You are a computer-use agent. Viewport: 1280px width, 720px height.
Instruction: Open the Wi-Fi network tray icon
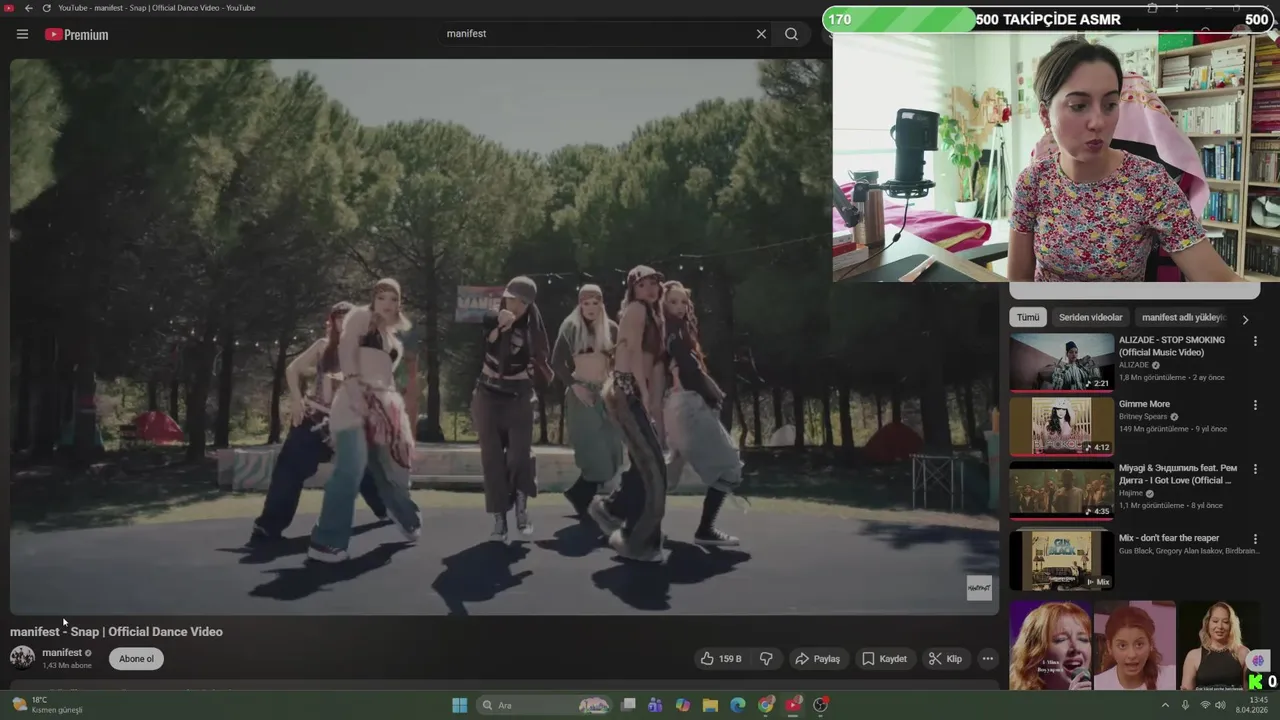tap(1205, 705)
